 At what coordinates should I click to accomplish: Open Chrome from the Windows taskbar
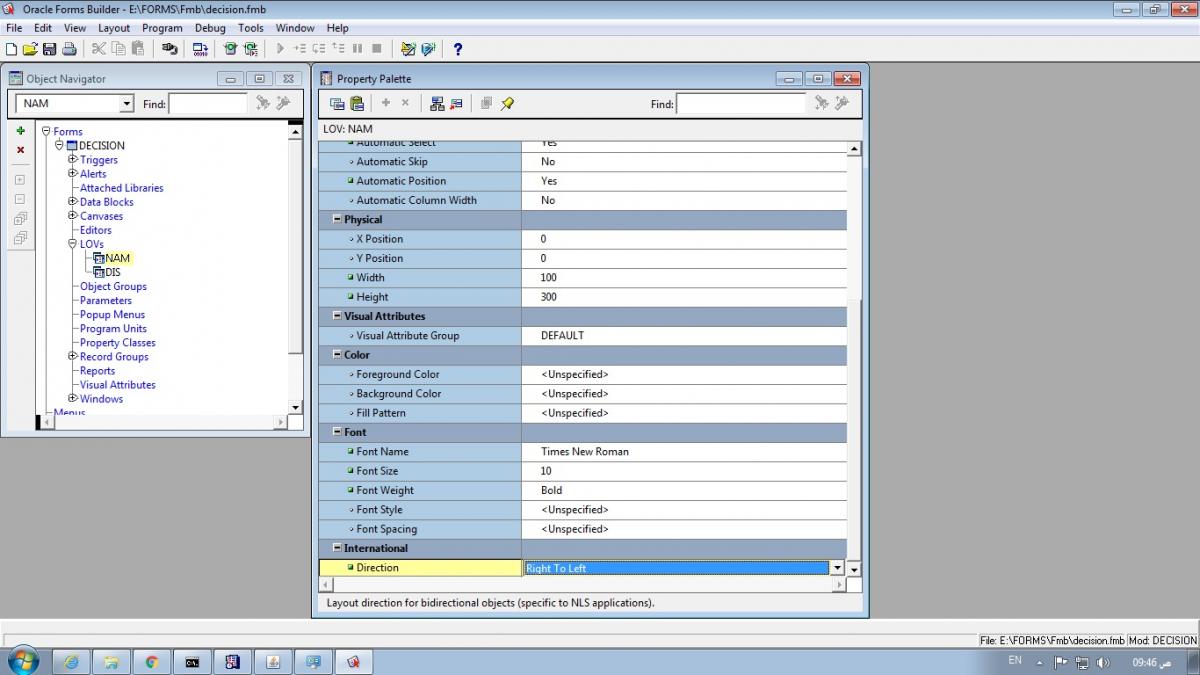point(152,661)
